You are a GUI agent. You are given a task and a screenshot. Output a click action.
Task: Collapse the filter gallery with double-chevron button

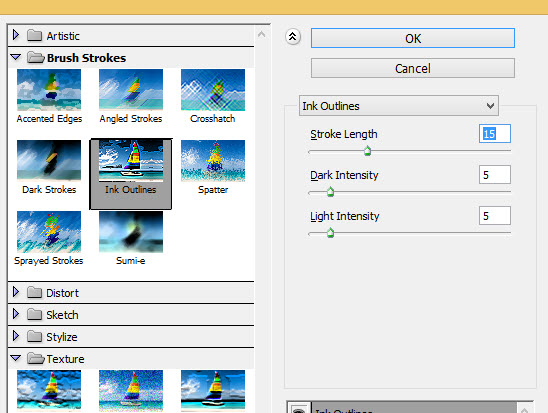[x=293, y=36]
